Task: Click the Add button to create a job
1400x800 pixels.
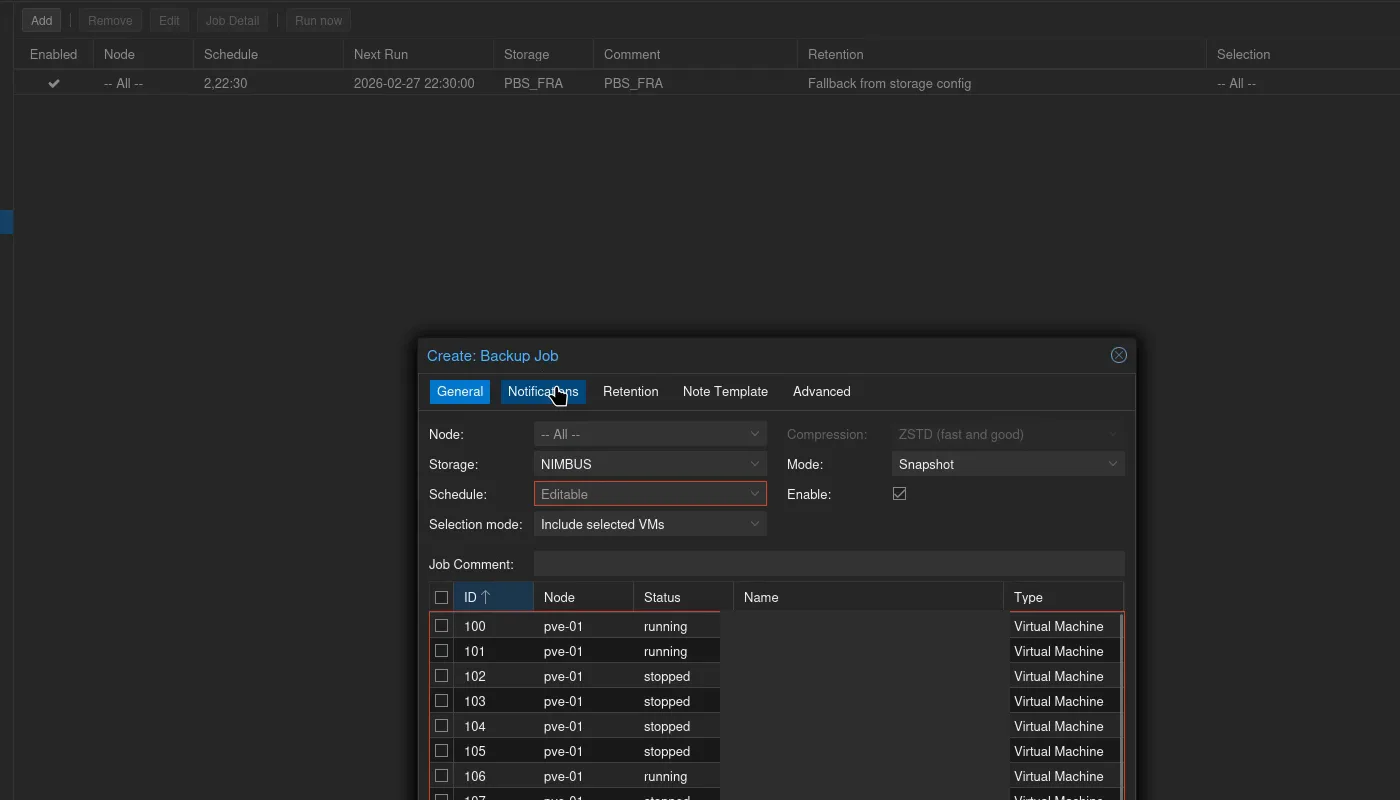Action: click(41, 20)
